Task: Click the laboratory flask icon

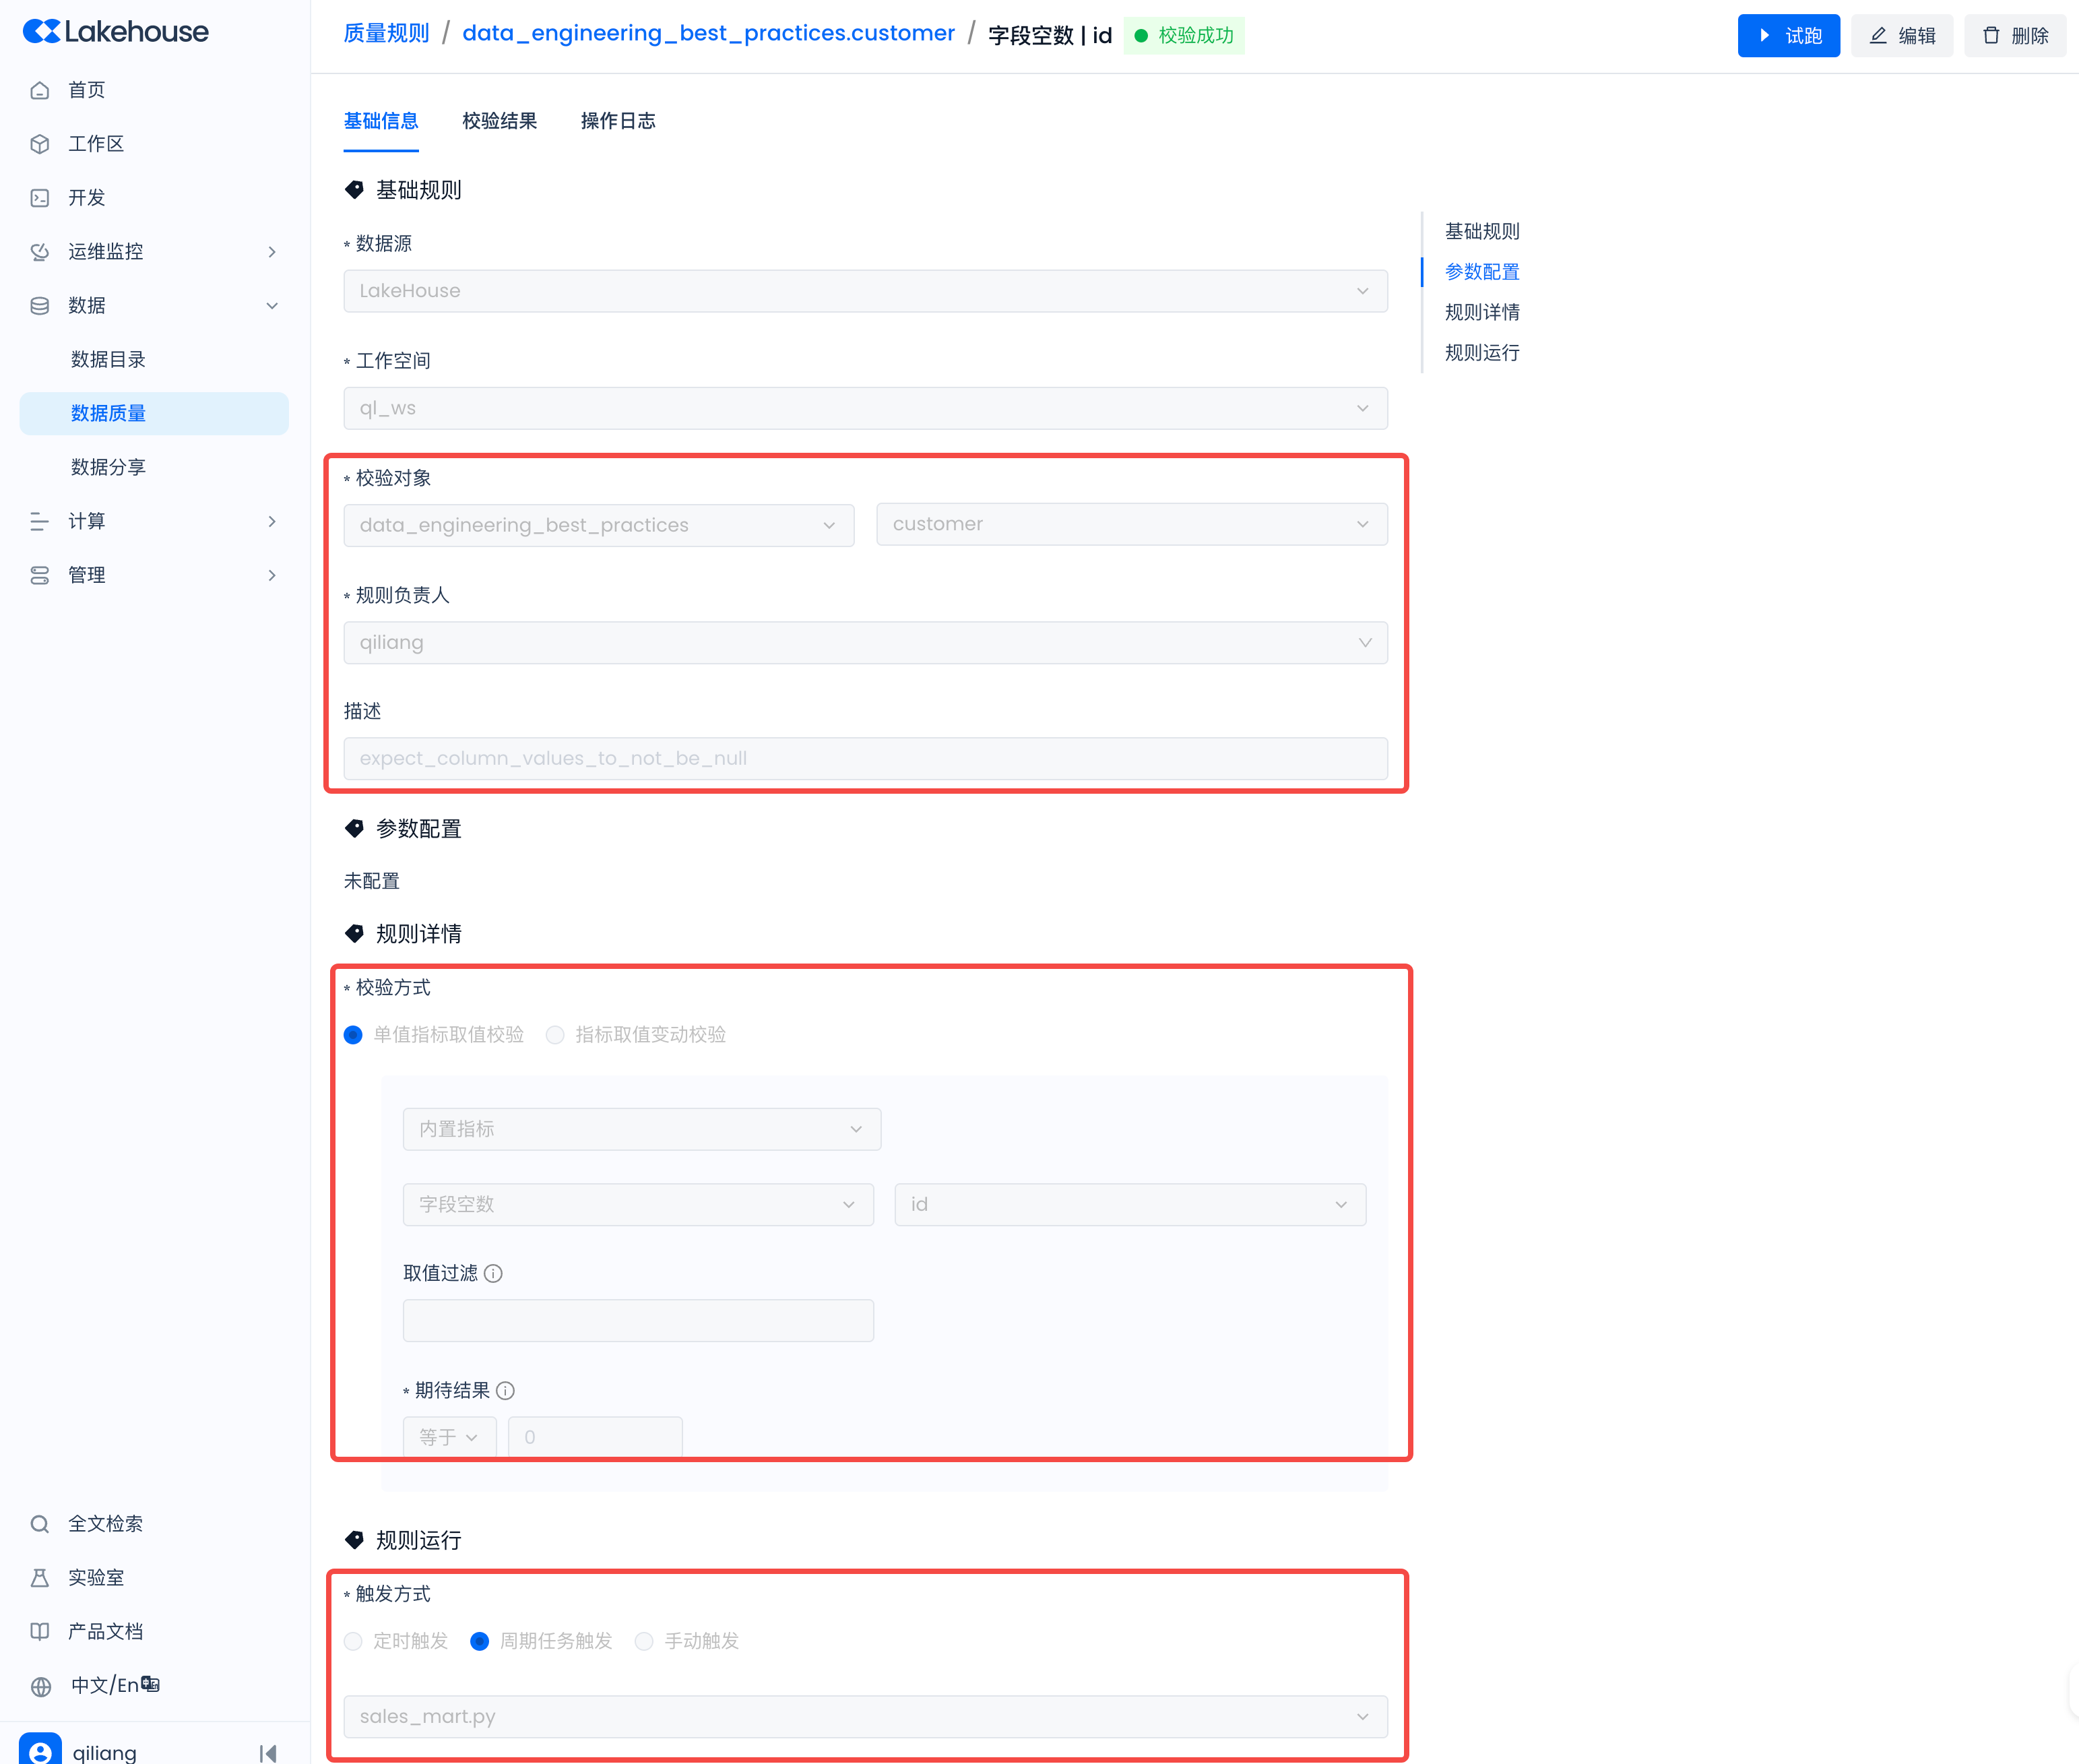Action: pyautogui.click(x=40, y=1578)
